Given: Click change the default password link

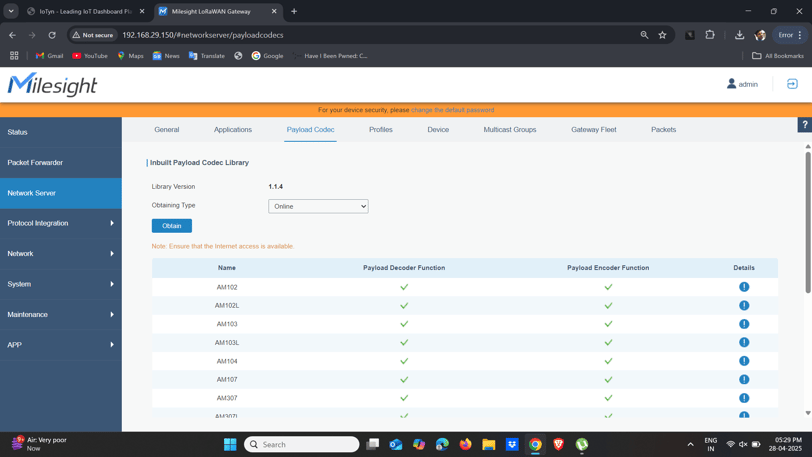Looking at the screenshot, I should pyautogui.click(x=453, y=110).
